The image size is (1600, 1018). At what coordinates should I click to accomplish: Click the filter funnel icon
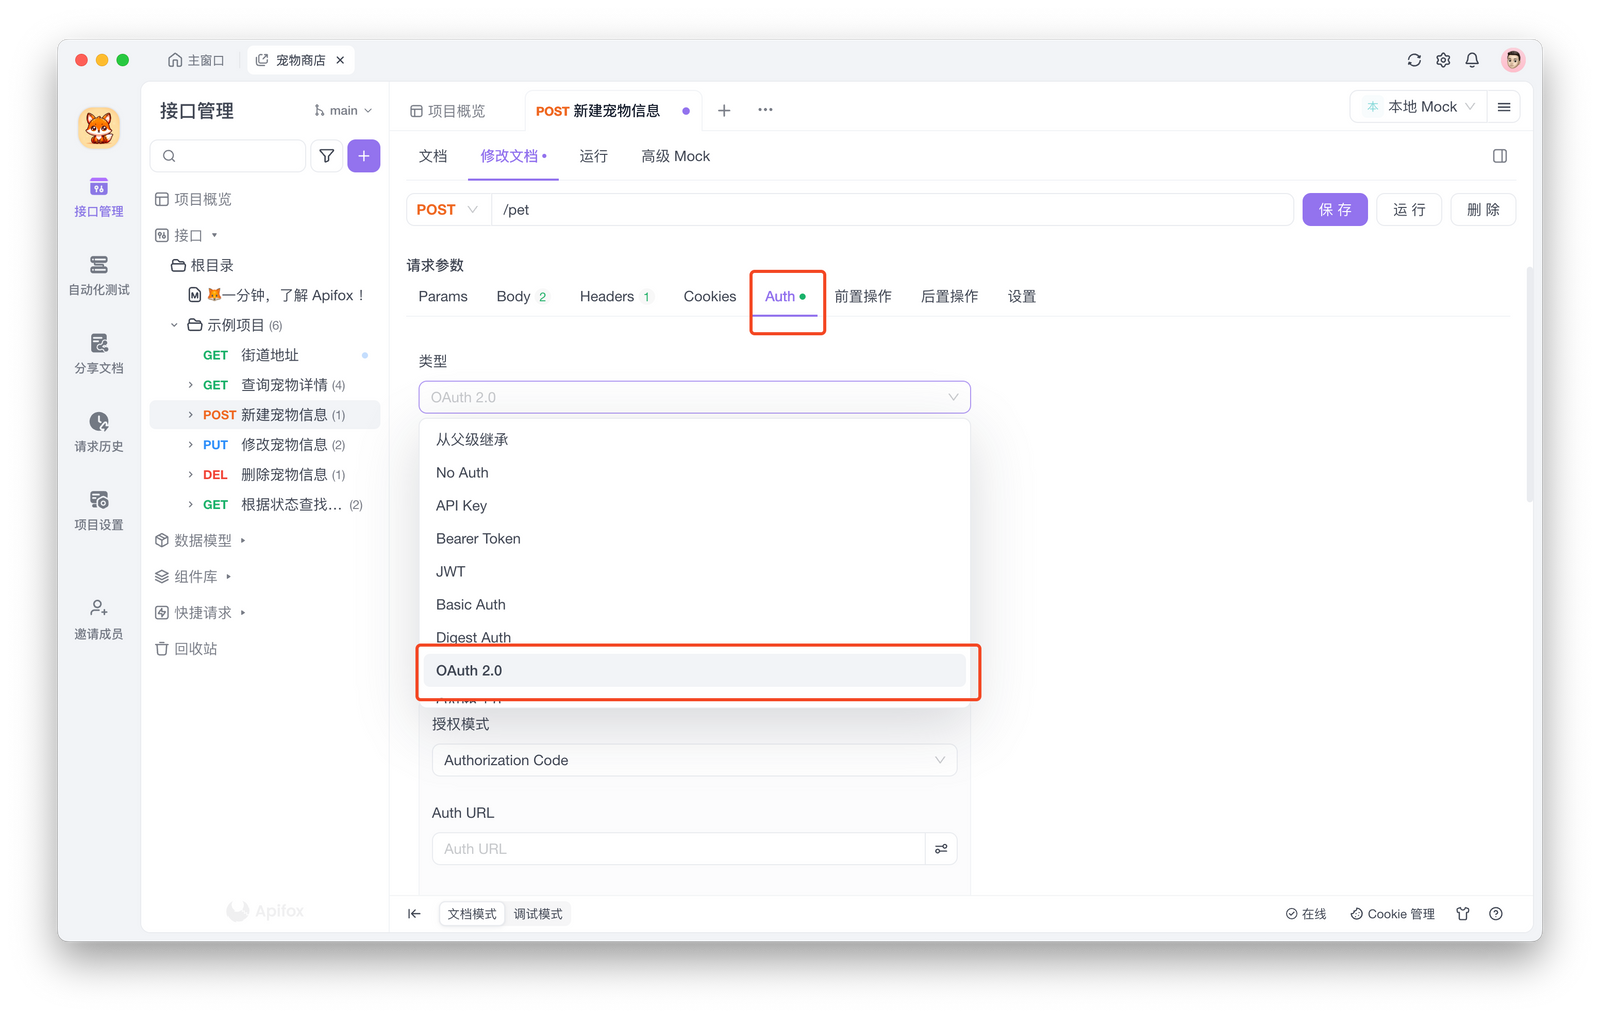pyautogui.click(x=327, y=156)
